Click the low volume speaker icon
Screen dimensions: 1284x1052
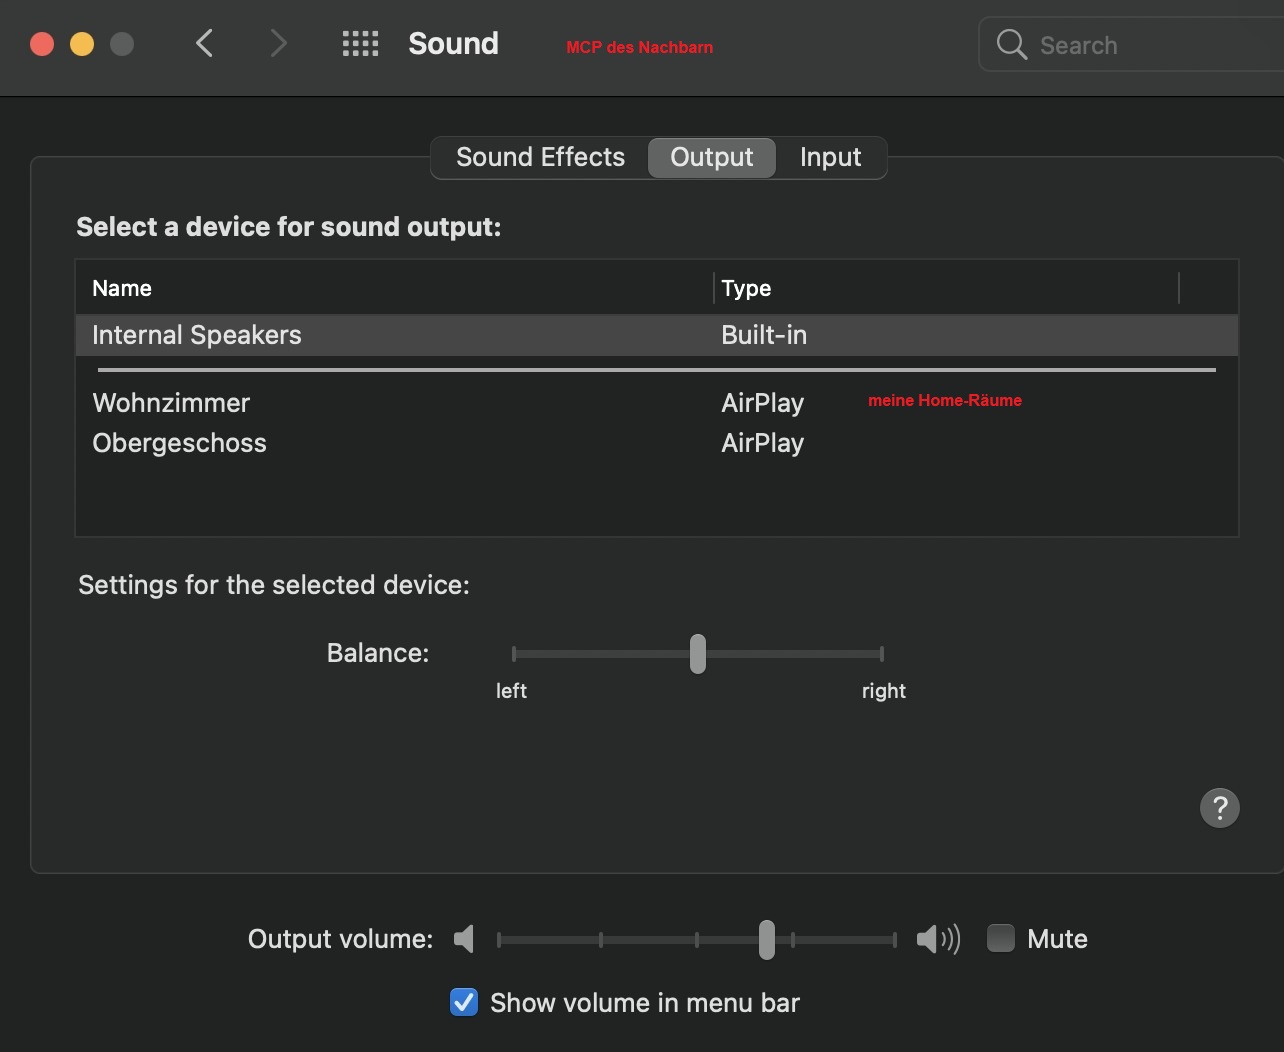click(x=464, y=939)
